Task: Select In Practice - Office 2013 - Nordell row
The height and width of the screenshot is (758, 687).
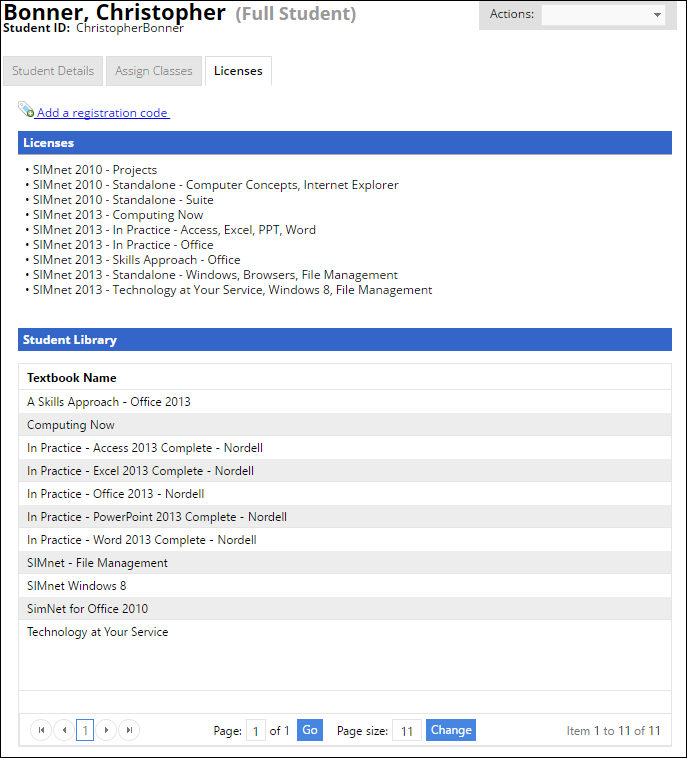Action: pos(345,494)
